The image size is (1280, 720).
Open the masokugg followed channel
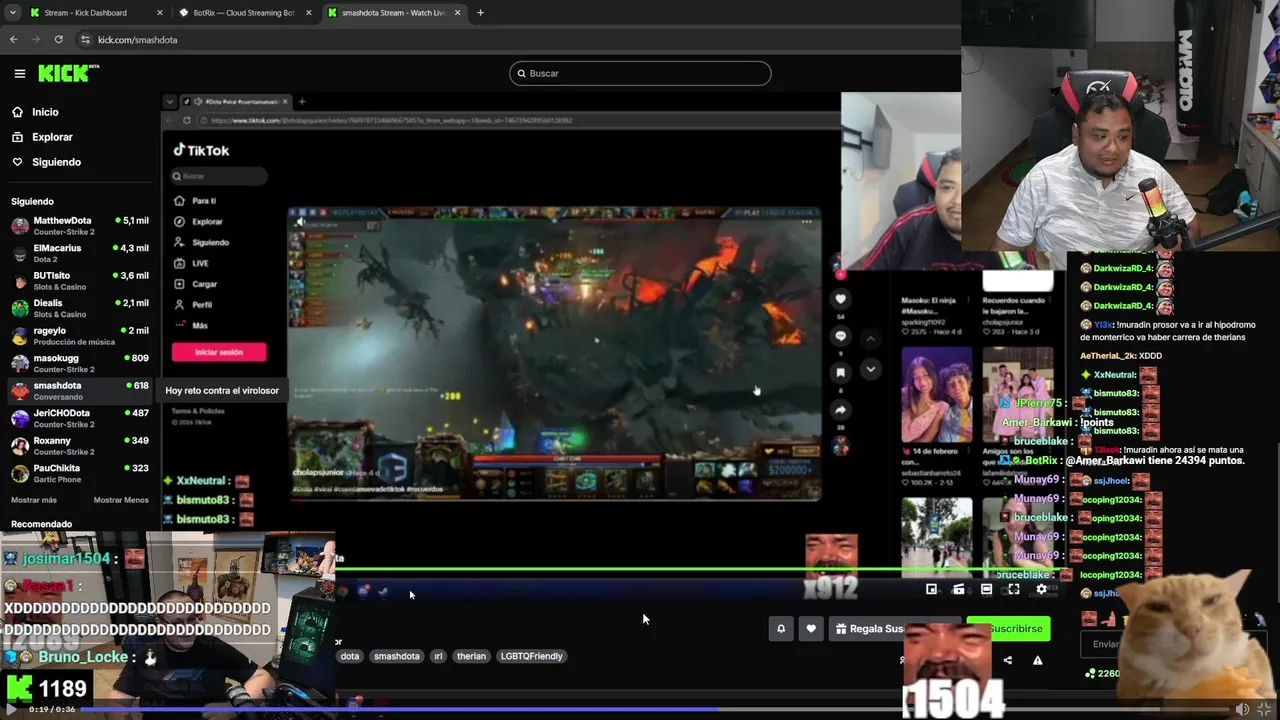[80, 363]
